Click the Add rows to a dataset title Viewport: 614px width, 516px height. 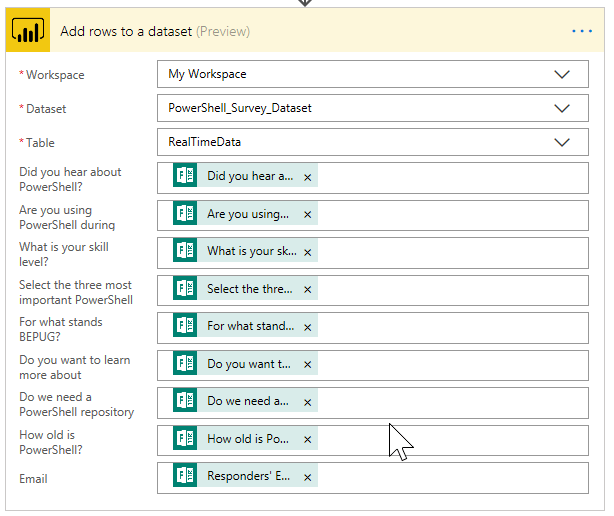126,31
